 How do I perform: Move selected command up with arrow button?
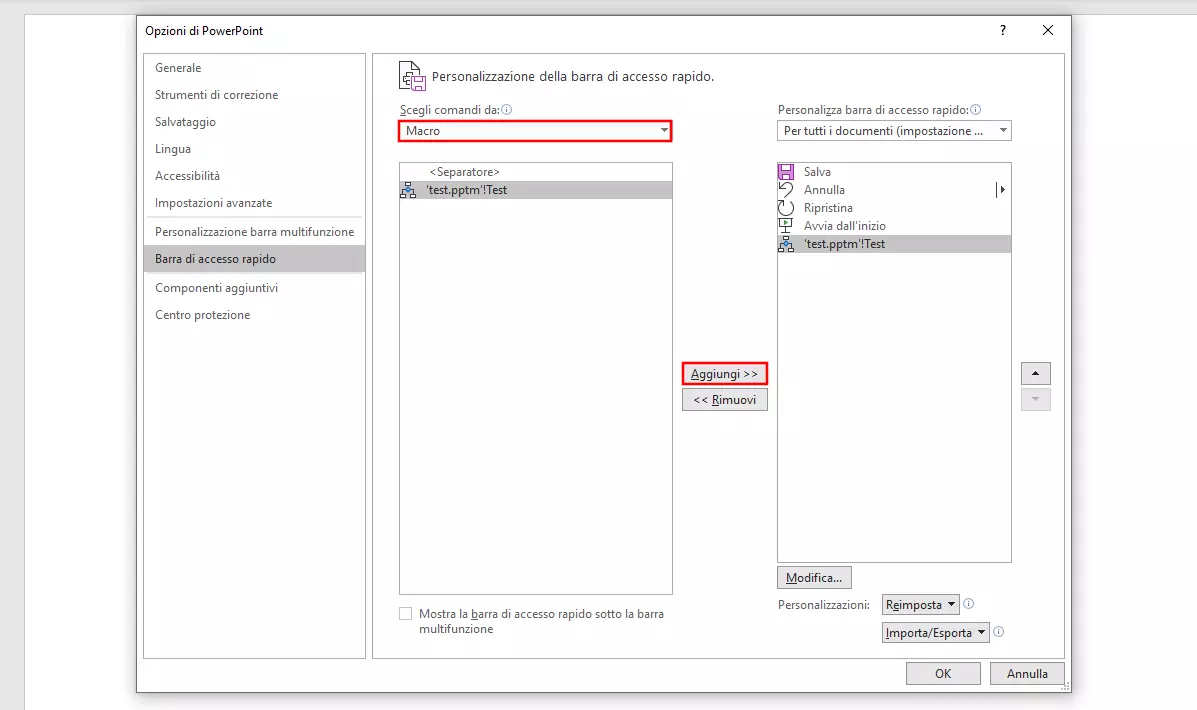[1036, 373]
